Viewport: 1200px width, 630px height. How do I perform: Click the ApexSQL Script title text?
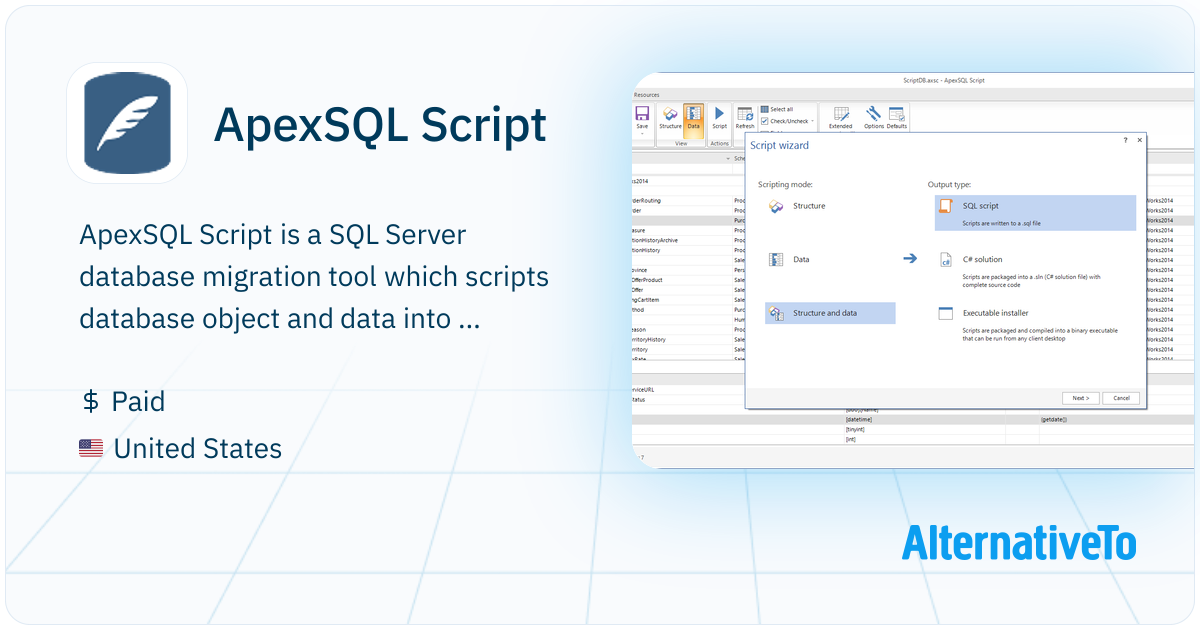pos(380,124)
